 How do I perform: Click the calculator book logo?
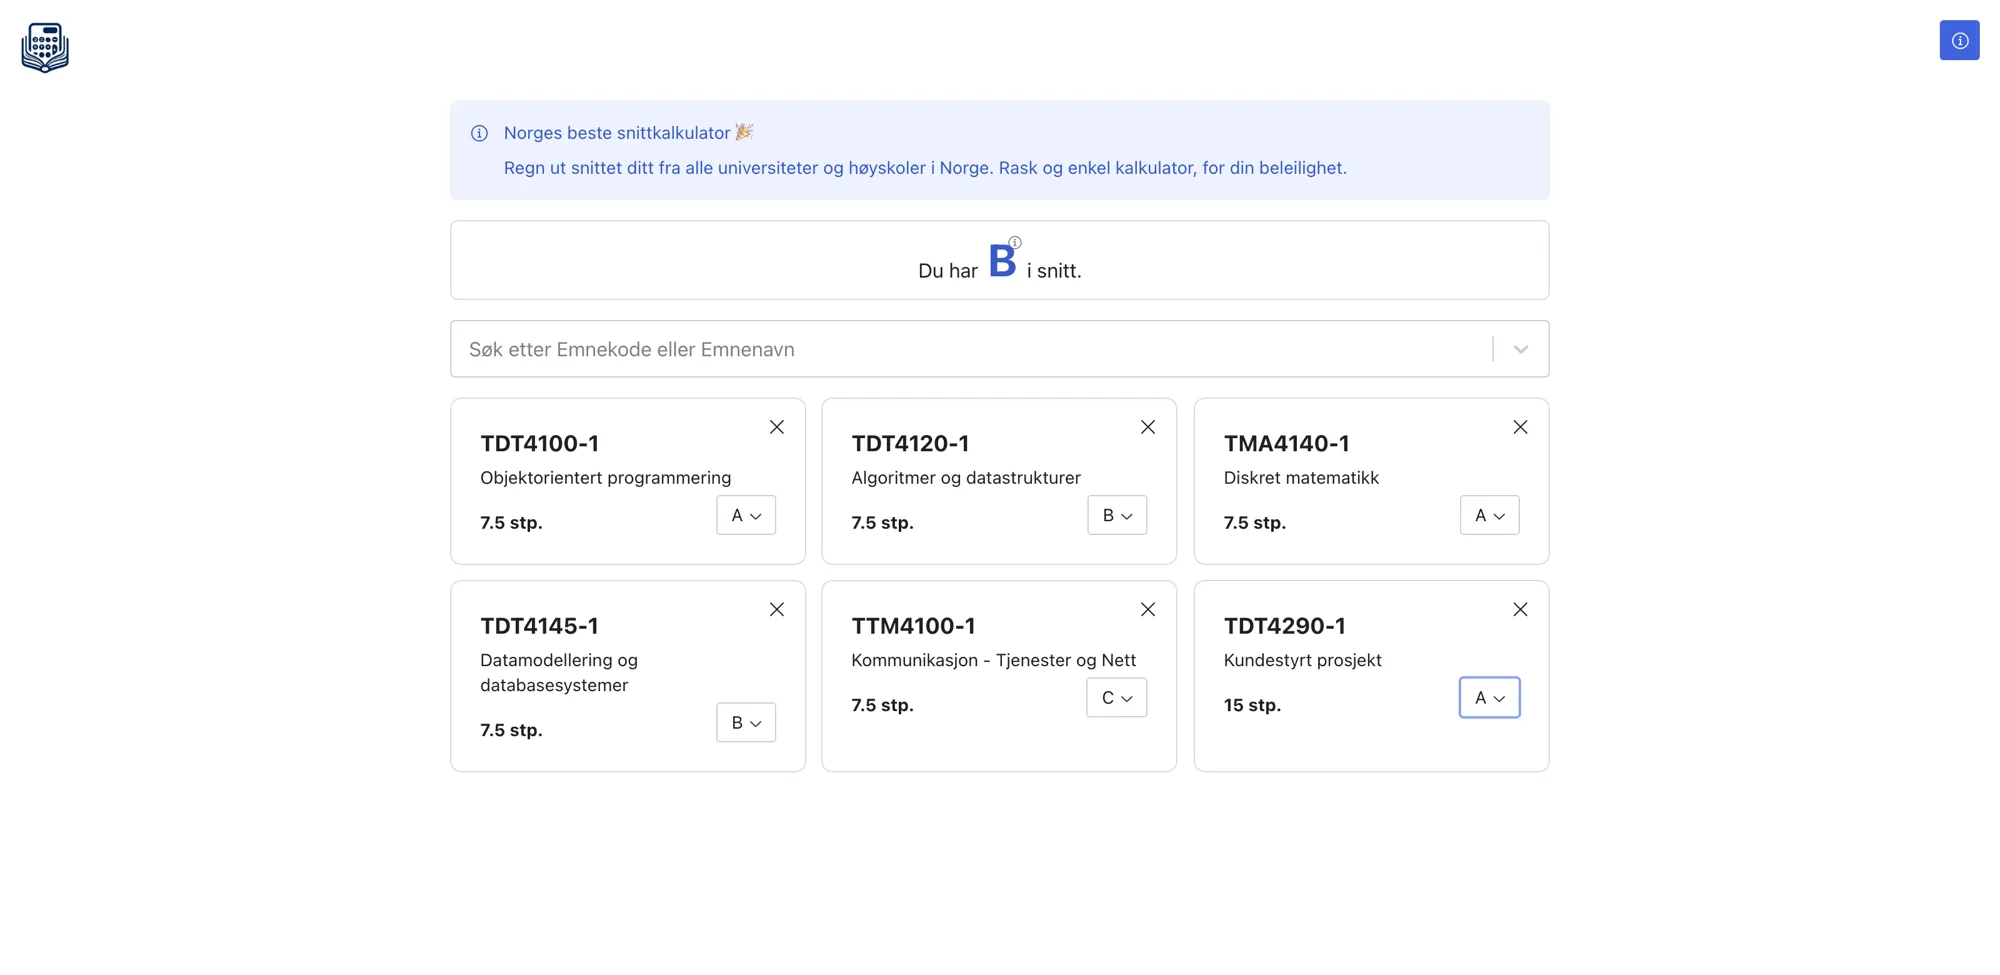[x=45, y=47]
